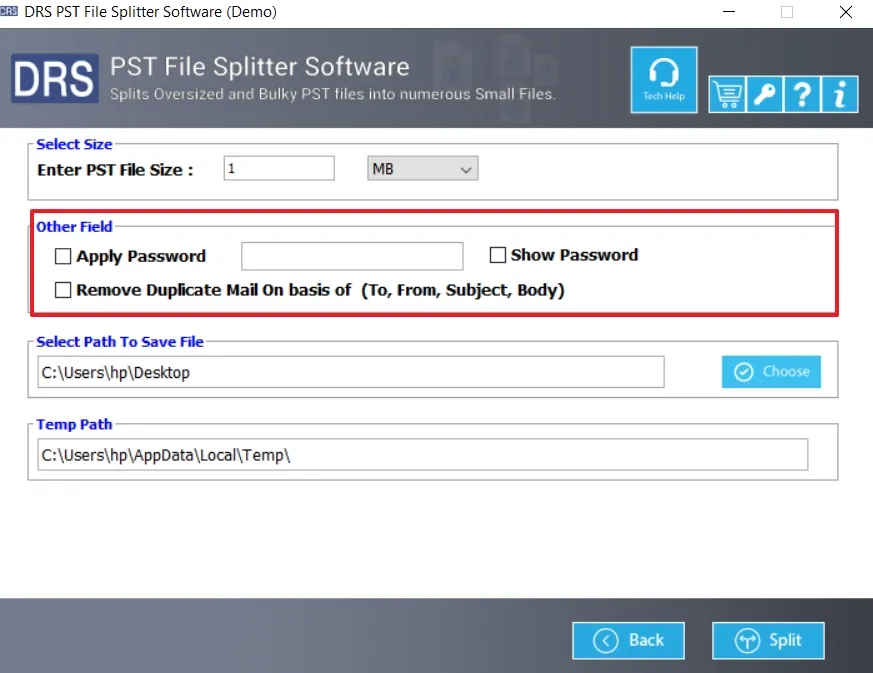
Task: Click the shopping cart purchase icon
Action: (x=727, y=94)
